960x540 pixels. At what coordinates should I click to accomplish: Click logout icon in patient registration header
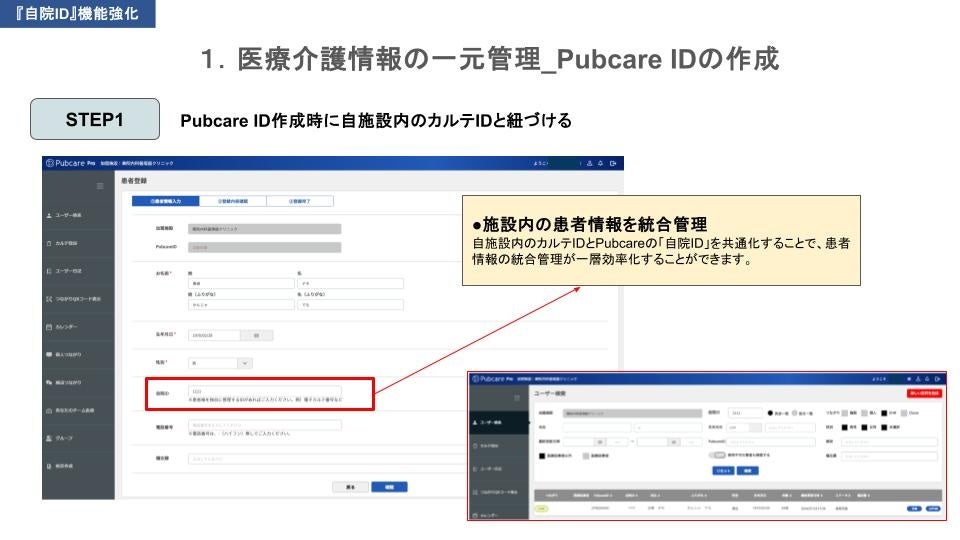(x=613, y=163)
